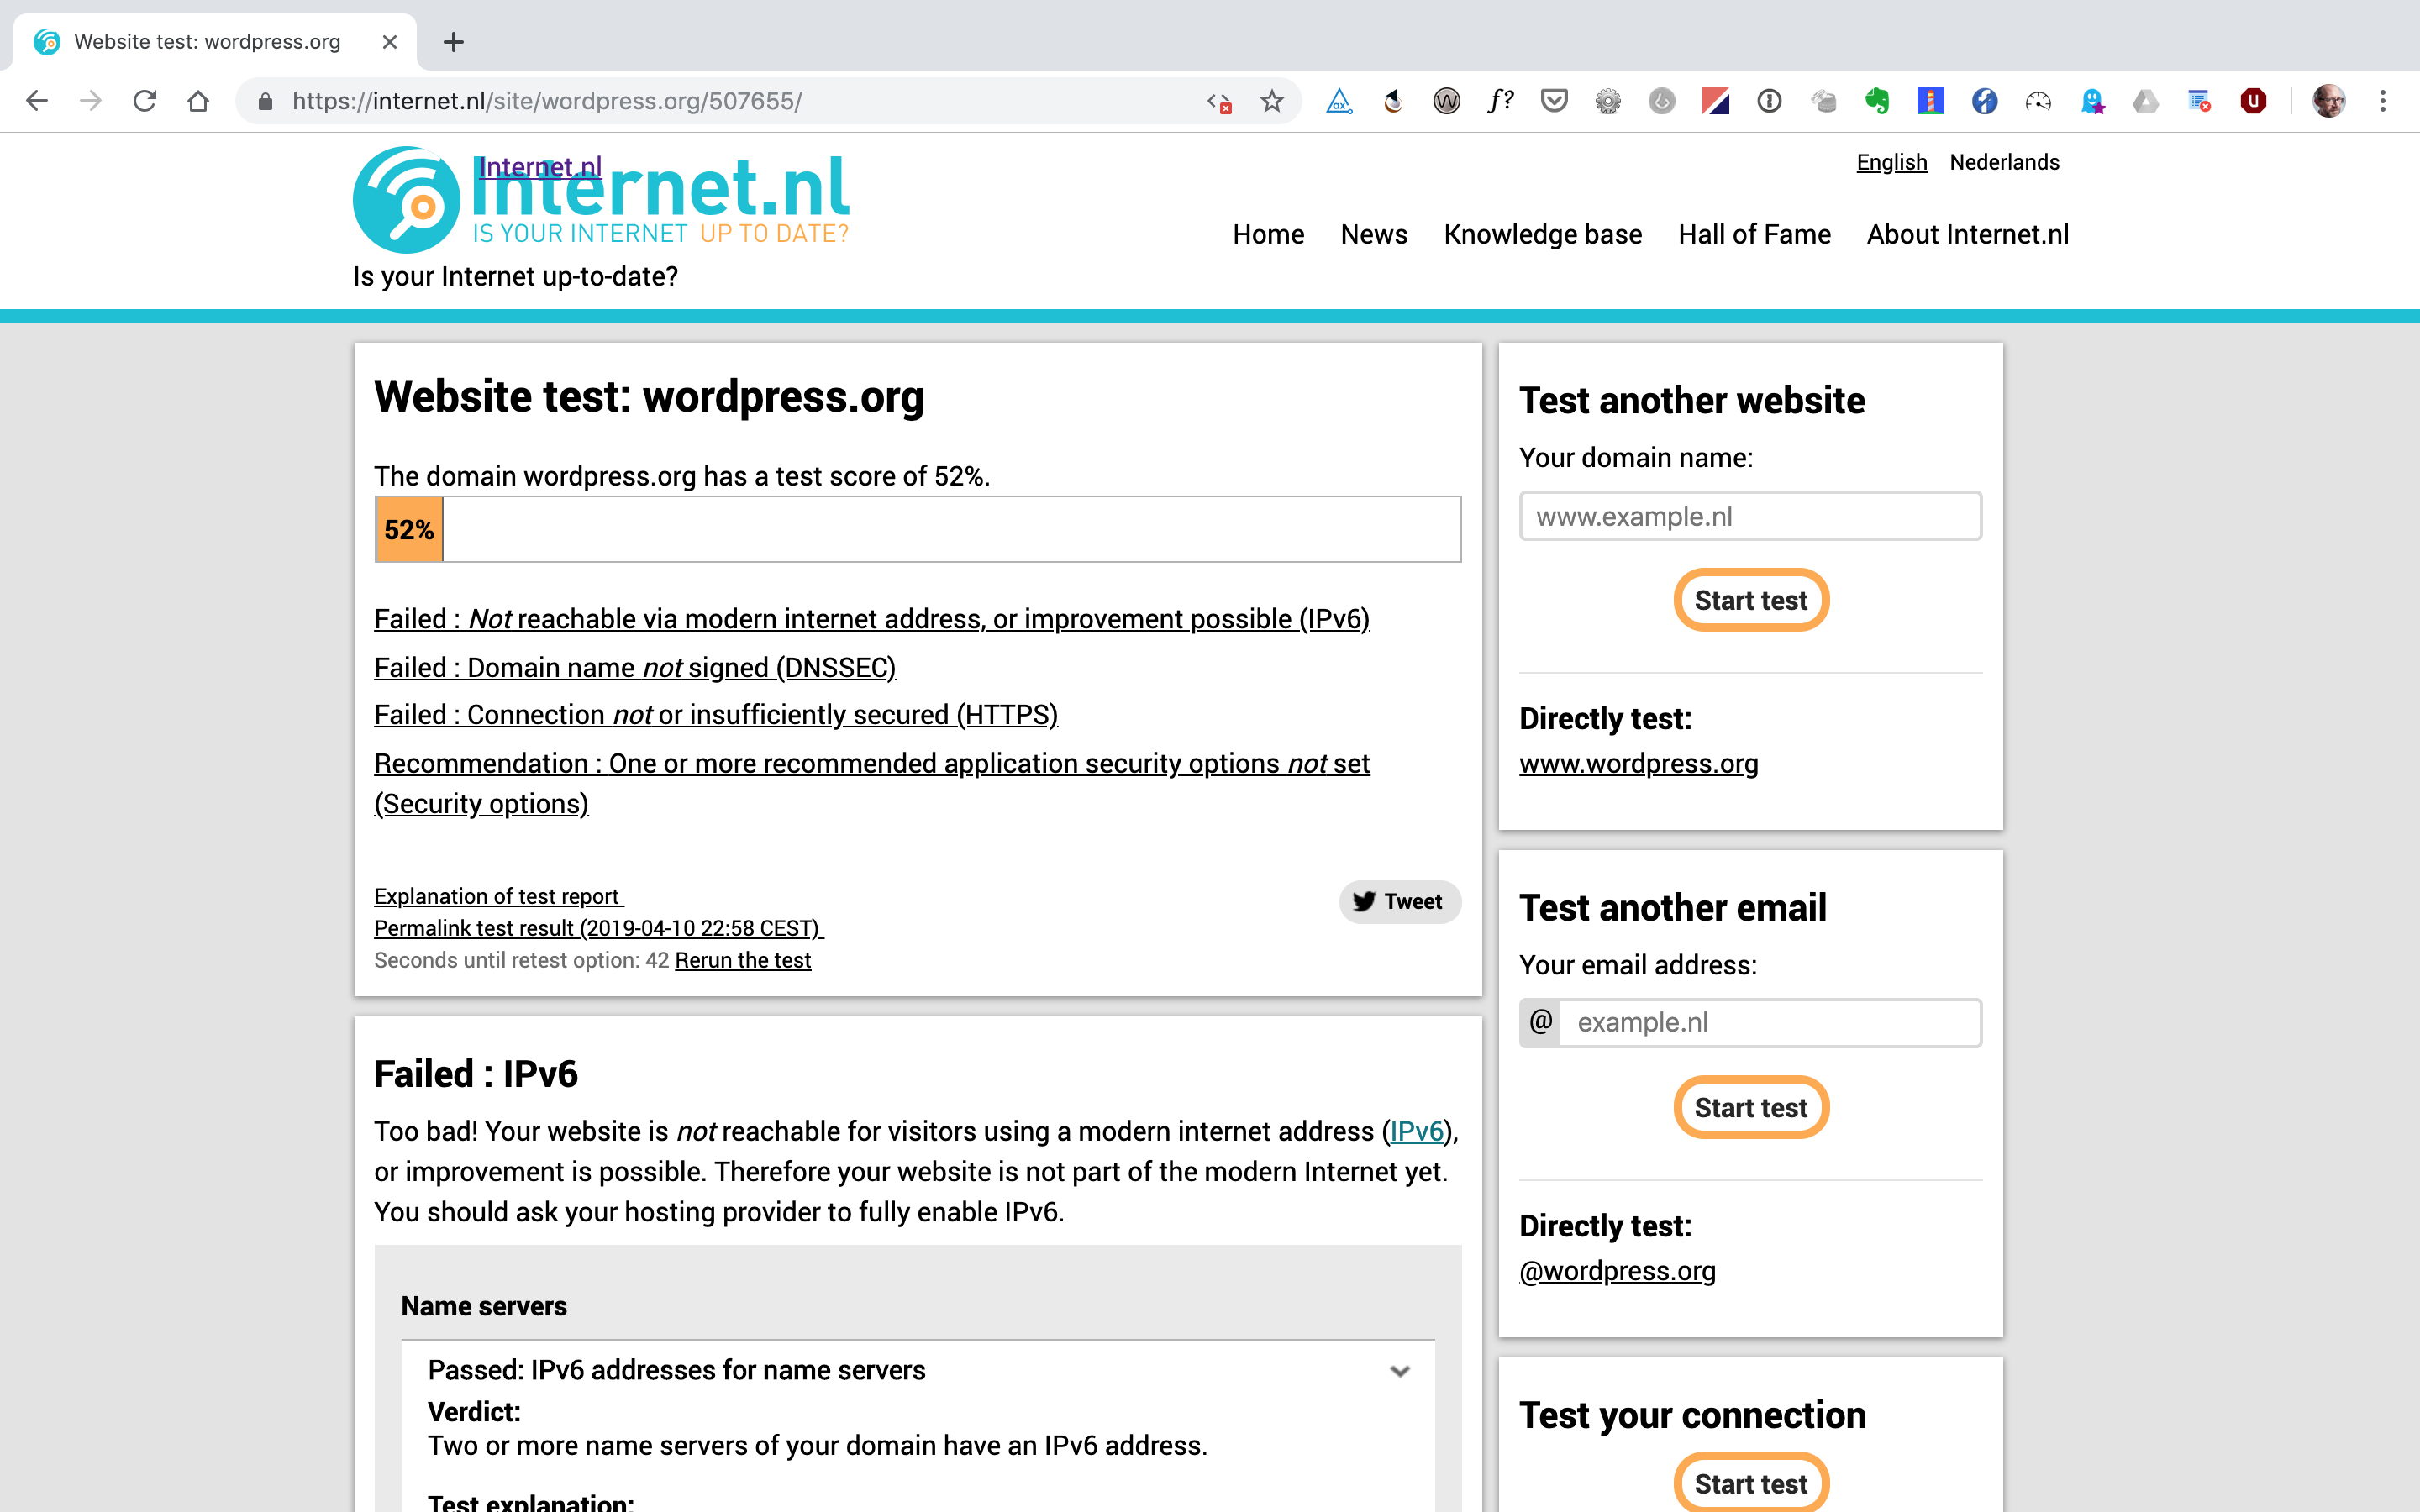2420x1512 pixels.
Task: Open the Google Drive extension icon
Action: point(2146,101)
